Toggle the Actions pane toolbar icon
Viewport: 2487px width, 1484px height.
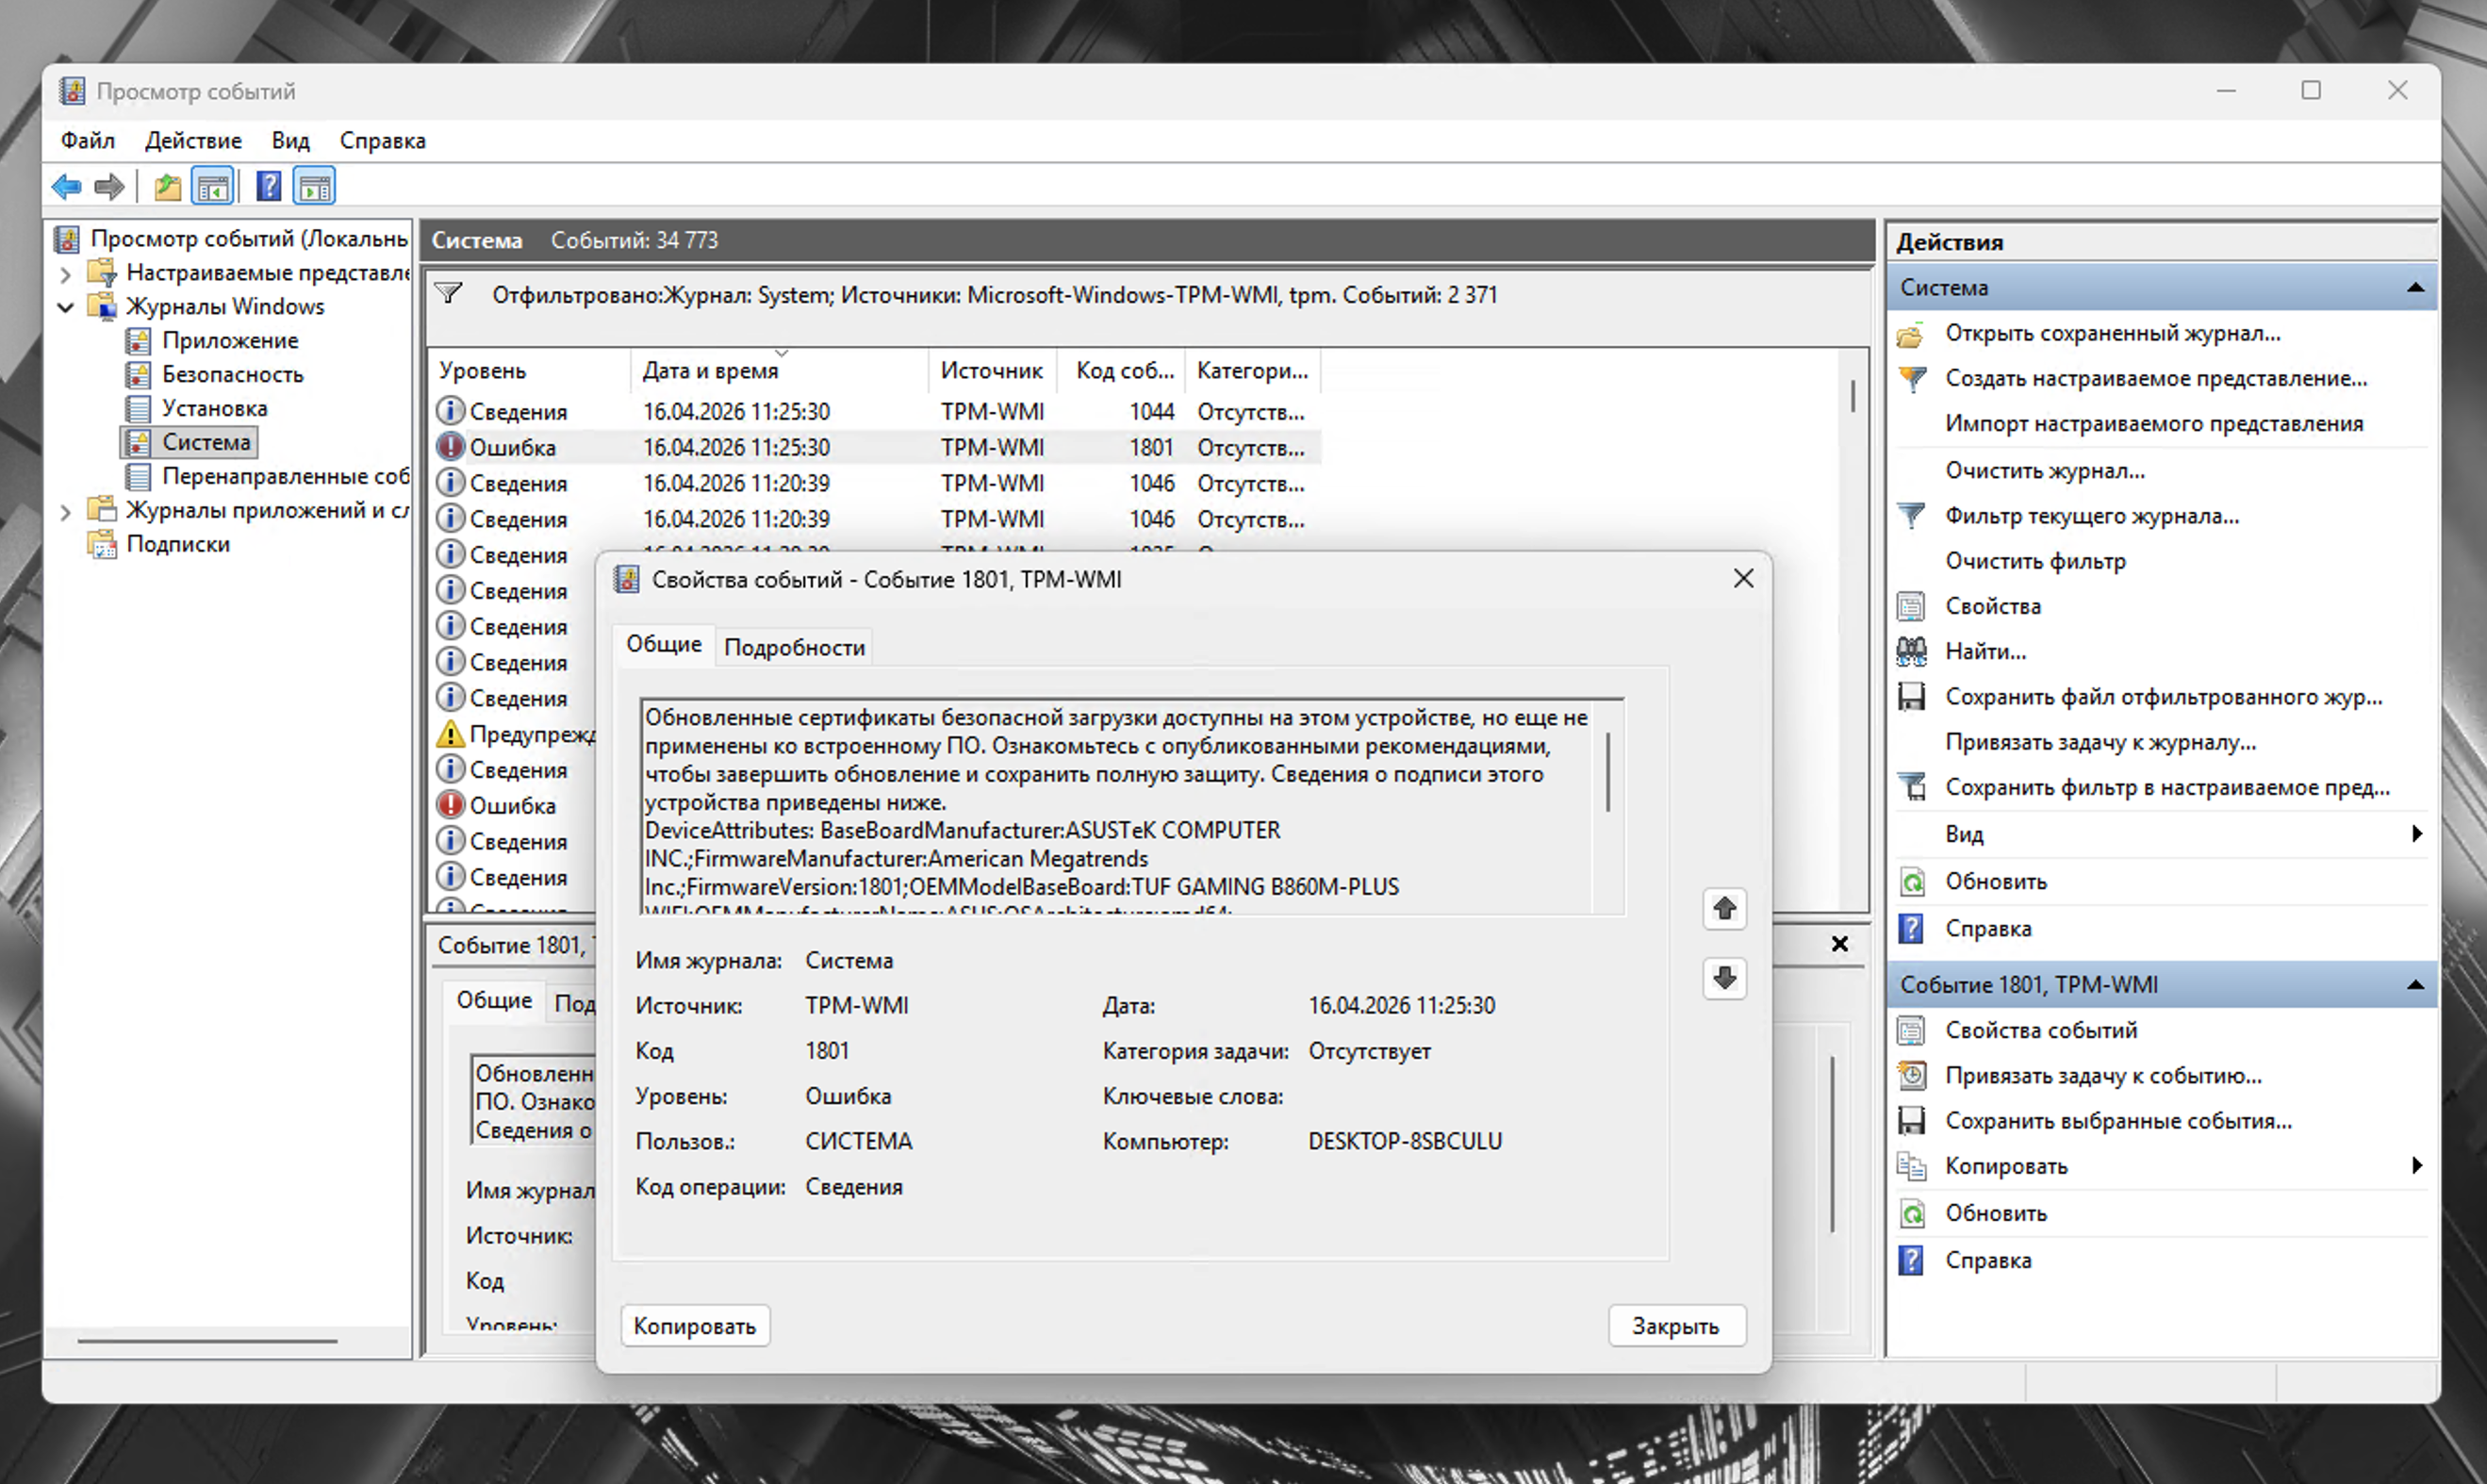pyautogui.click(x=315, y=187)
